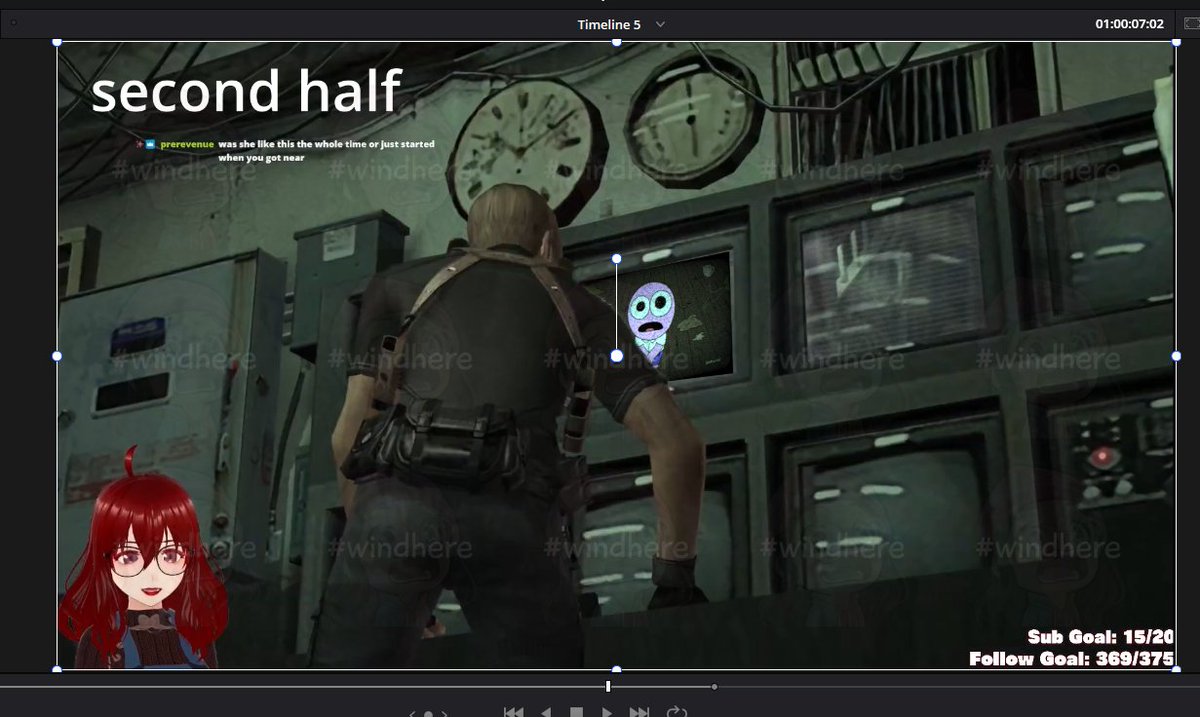Click the "second half" title text
The width and height of the screenshot is (1200, 717).
[246, 92]
